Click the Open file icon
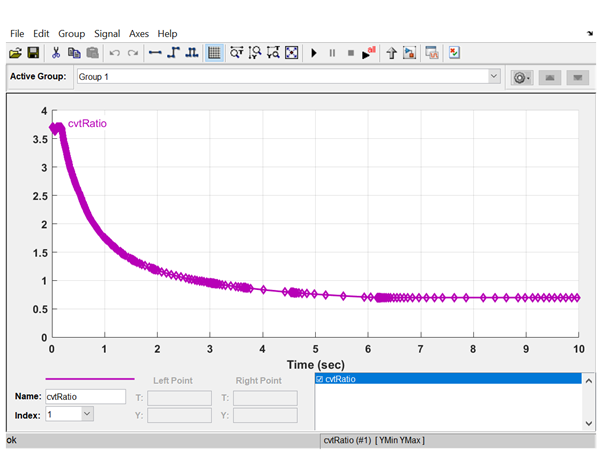The width and height of the screenshot is (602, 455). (x=16, y=53)
